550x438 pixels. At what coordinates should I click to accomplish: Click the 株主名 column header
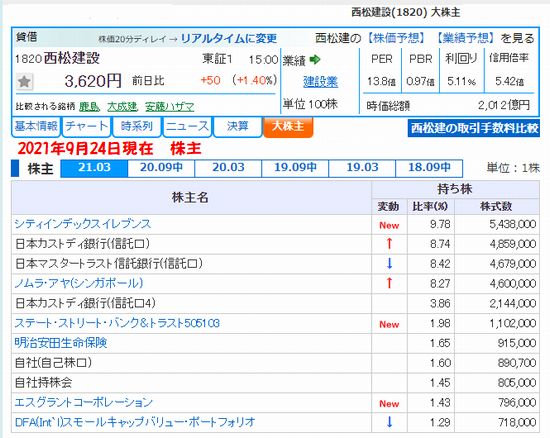coord(190,198)
